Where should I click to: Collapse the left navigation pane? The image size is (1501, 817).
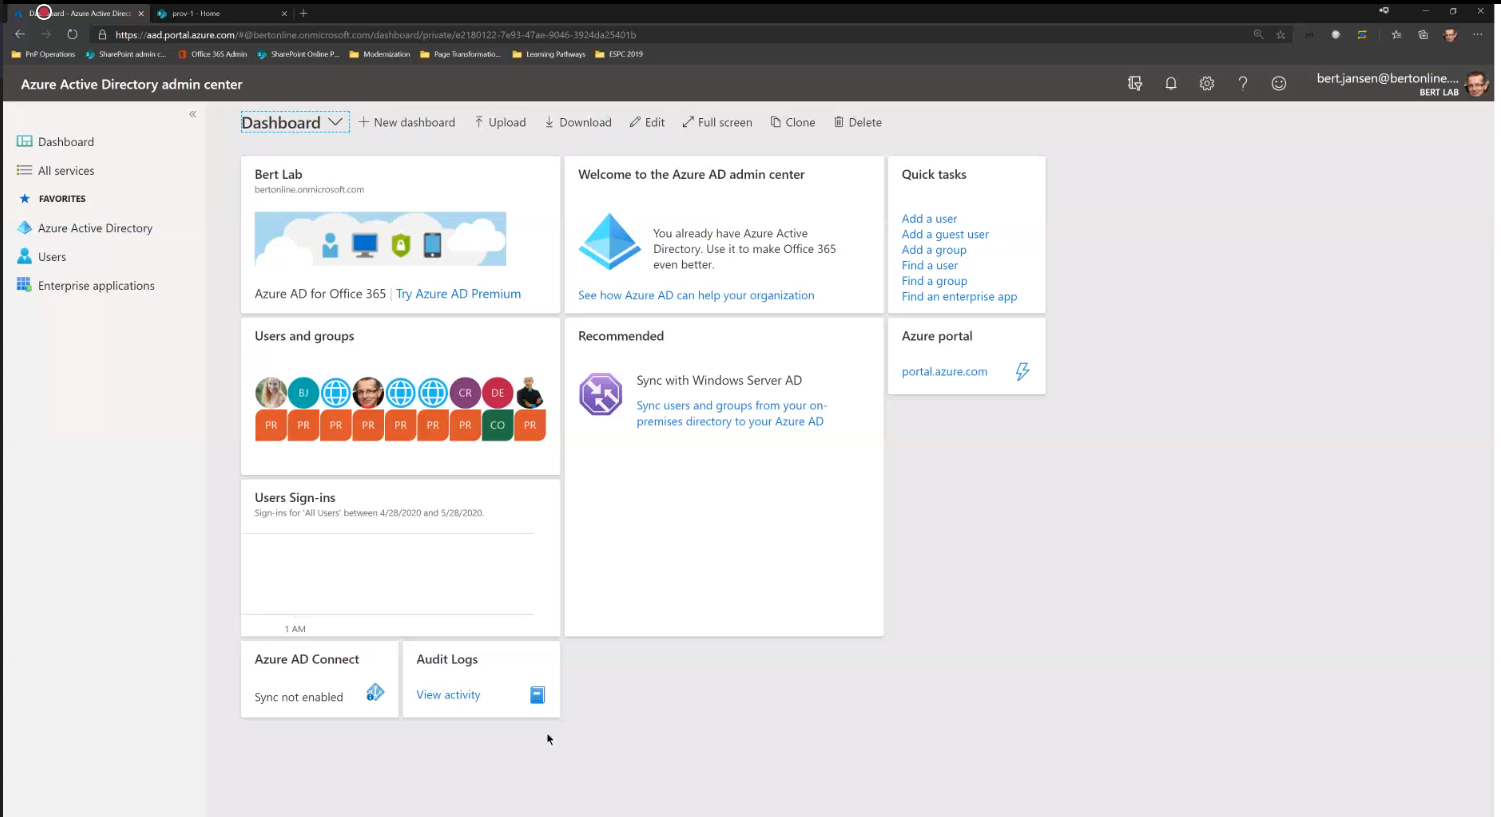point(193,114)
